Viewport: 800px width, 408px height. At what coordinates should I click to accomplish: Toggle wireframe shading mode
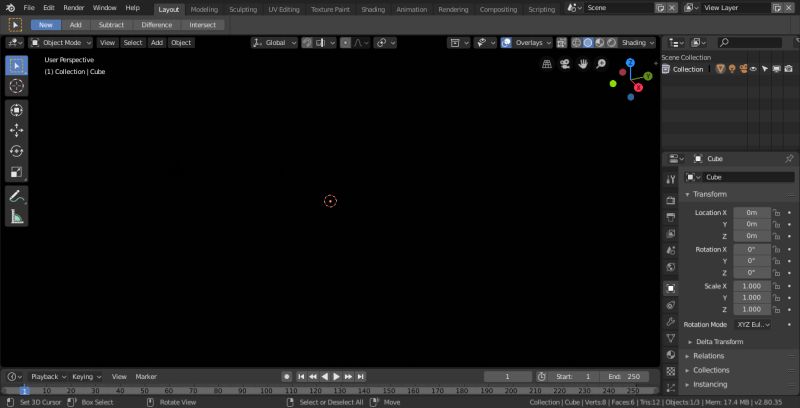577,43
